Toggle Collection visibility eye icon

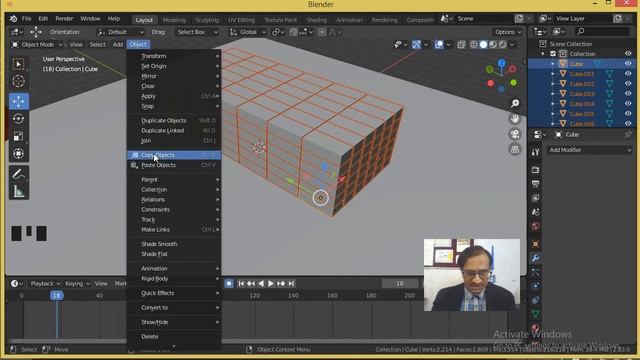pos(628,54)
